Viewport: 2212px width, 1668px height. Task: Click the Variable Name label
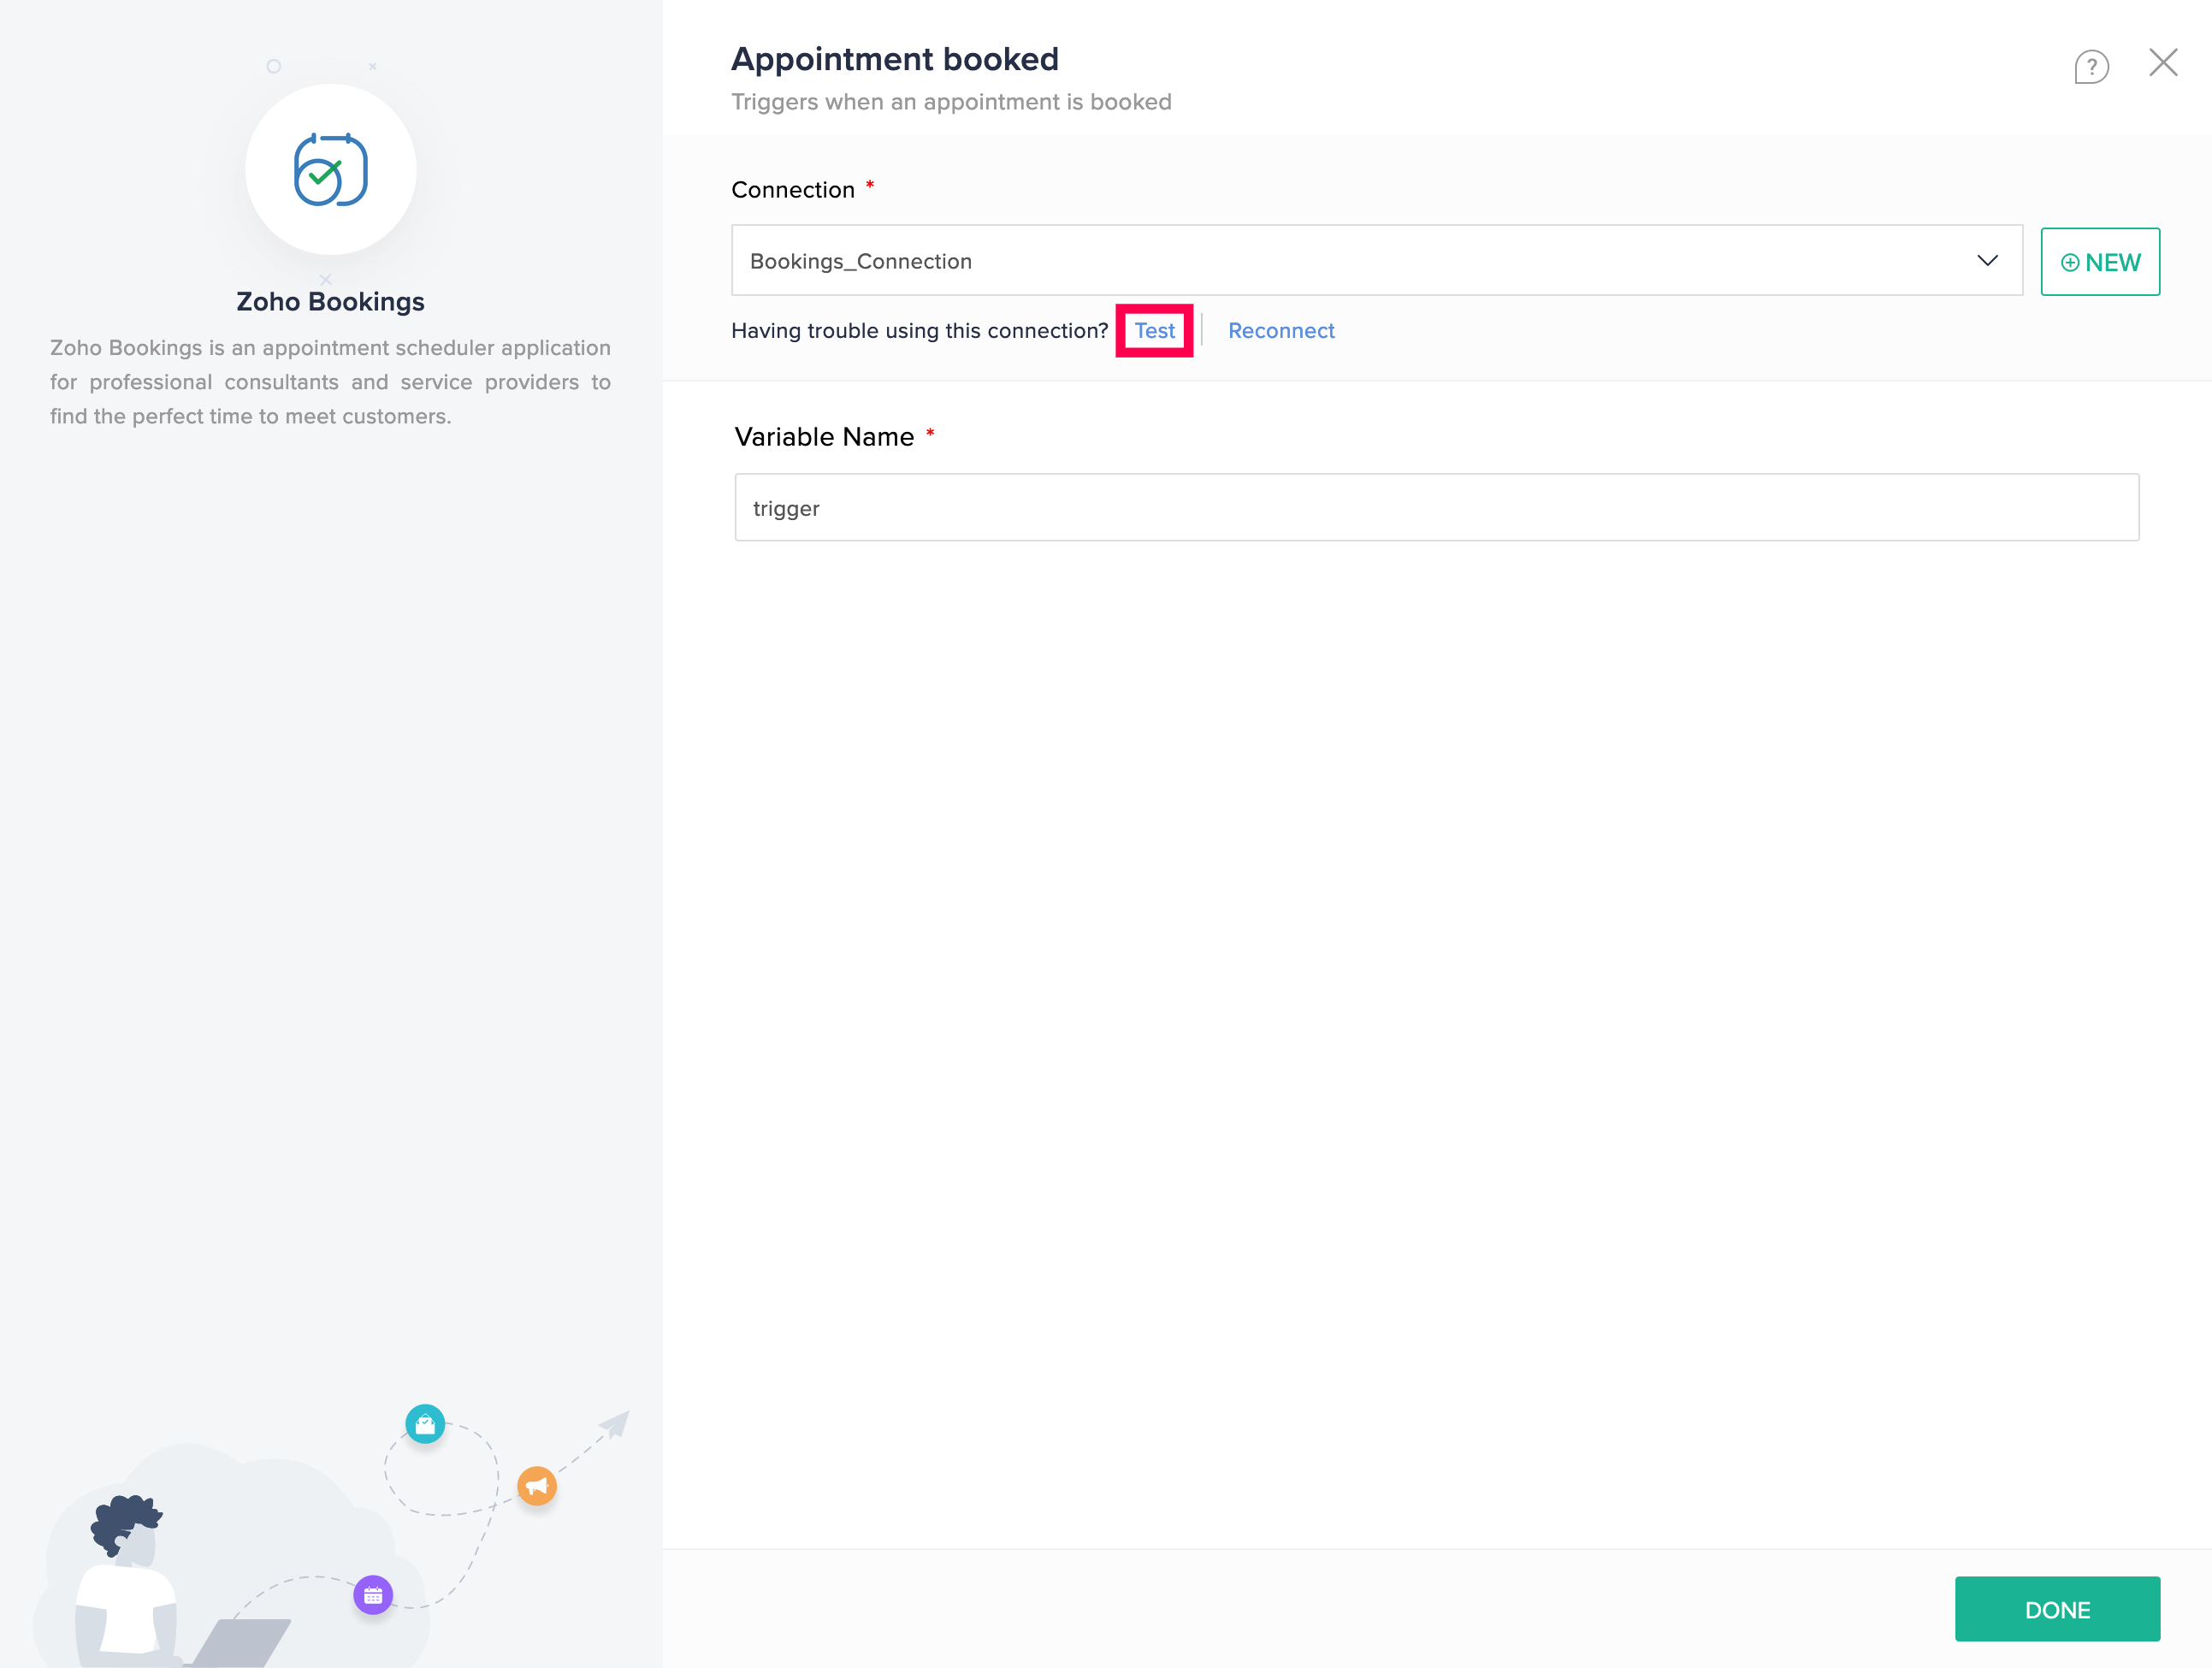[824, 437]
